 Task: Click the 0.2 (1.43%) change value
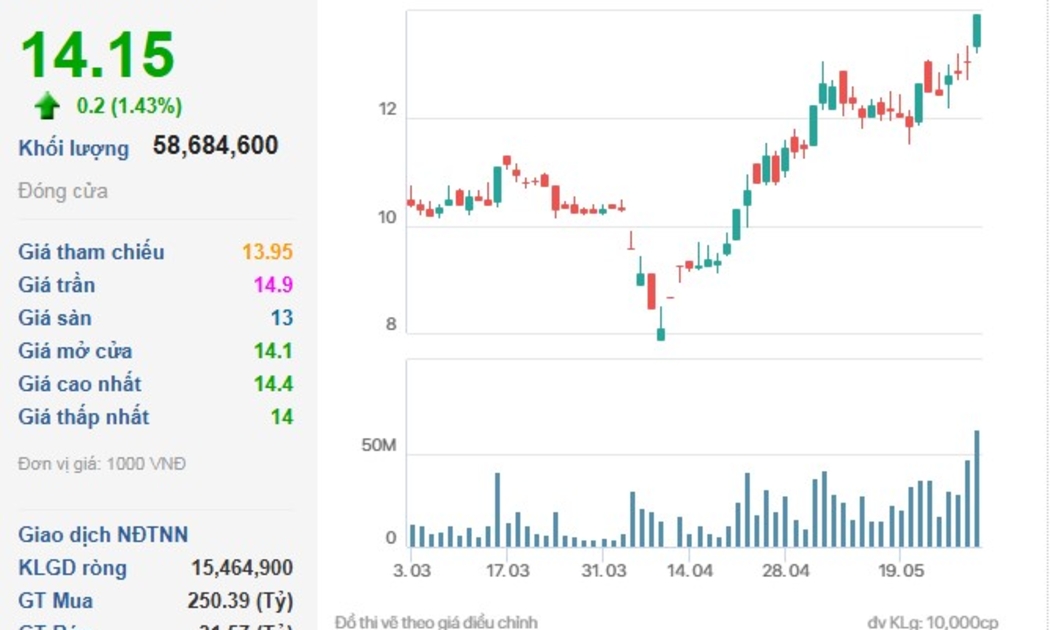click(x=129, y=106)
